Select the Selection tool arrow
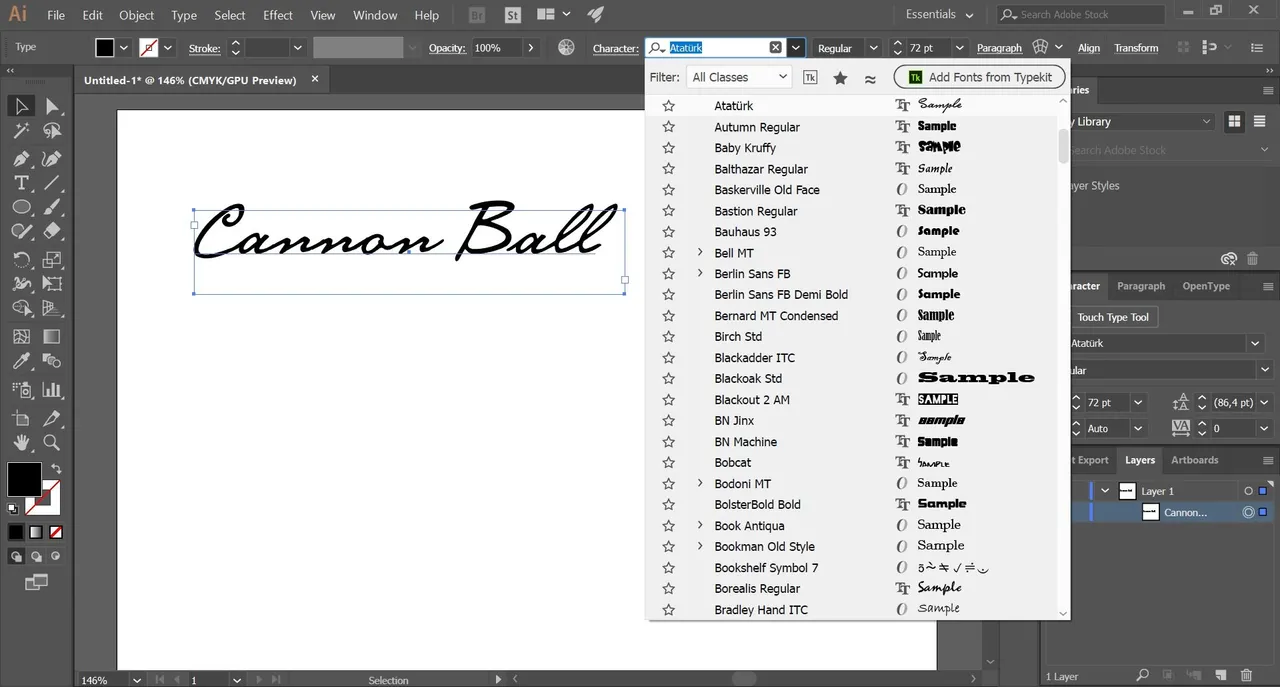This screenshot has width=1280, height=687. [x=21, y=106]
